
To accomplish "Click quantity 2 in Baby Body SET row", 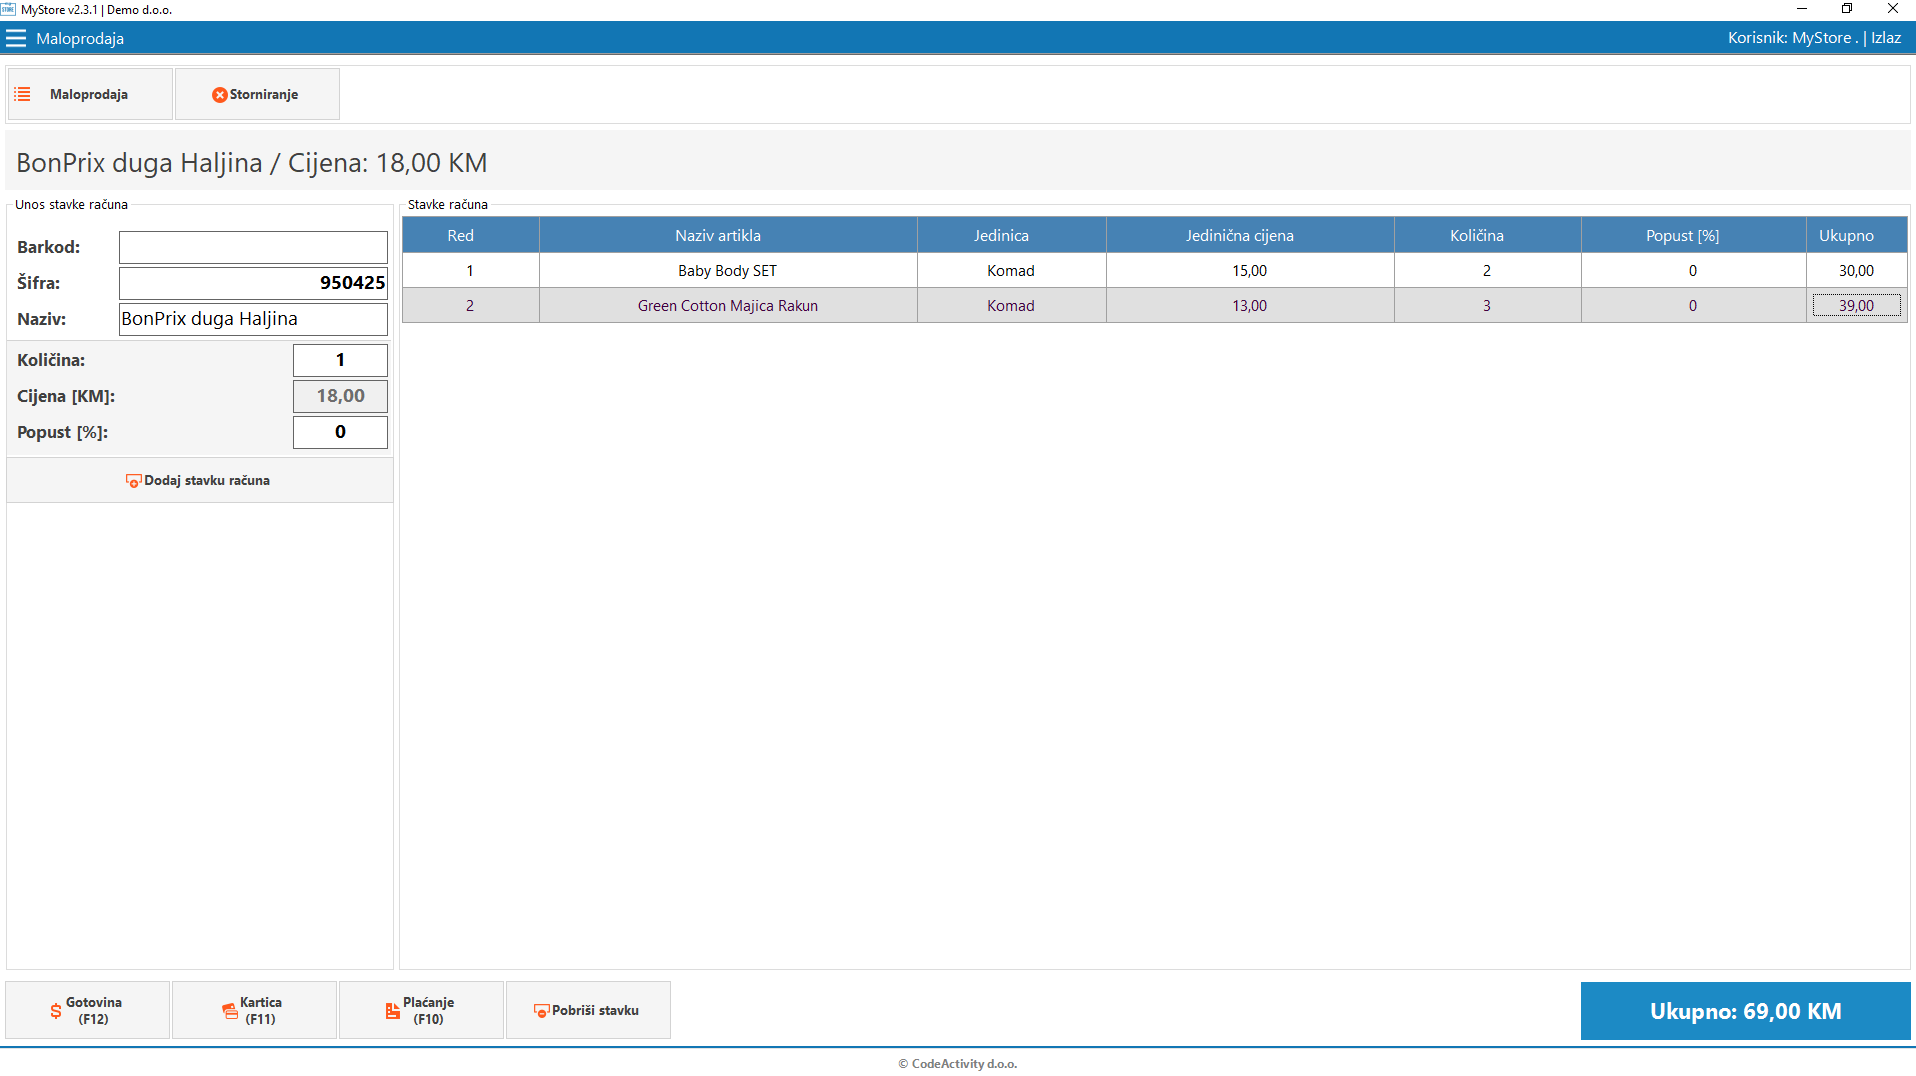I will (1487, 271).
